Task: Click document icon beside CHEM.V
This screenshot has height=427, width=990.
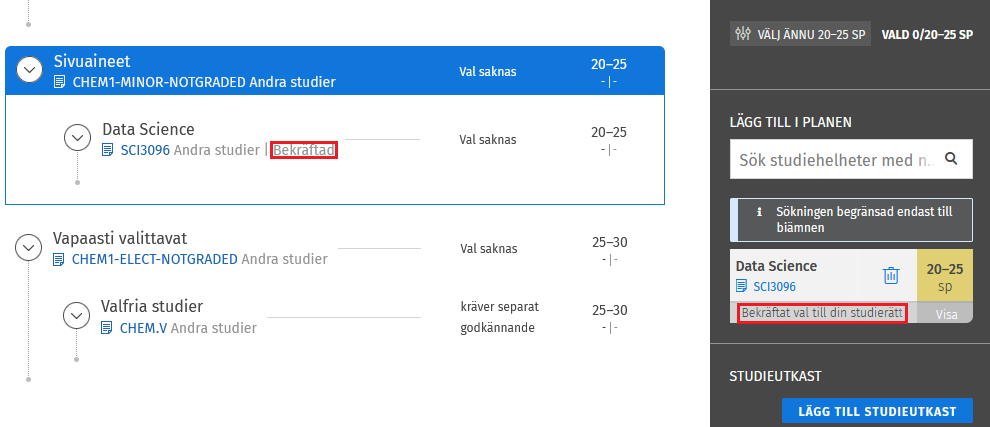Action: pyautogui.click(x=107, y=327)
